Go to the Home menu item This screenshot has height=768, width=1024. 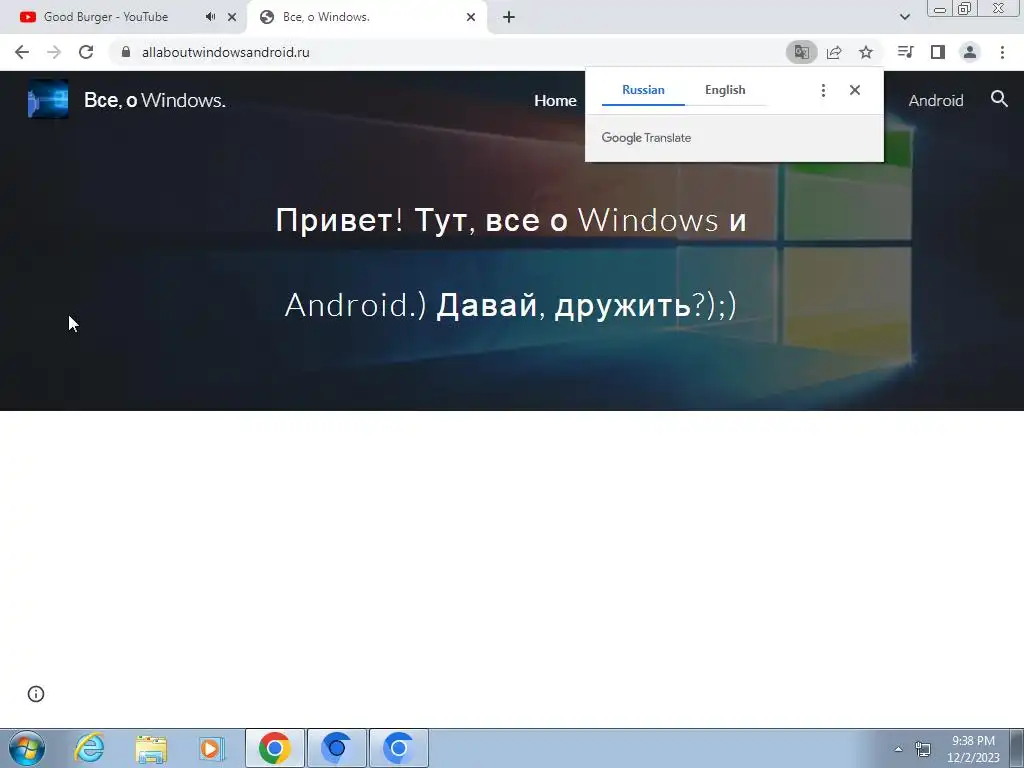point(555,101)
